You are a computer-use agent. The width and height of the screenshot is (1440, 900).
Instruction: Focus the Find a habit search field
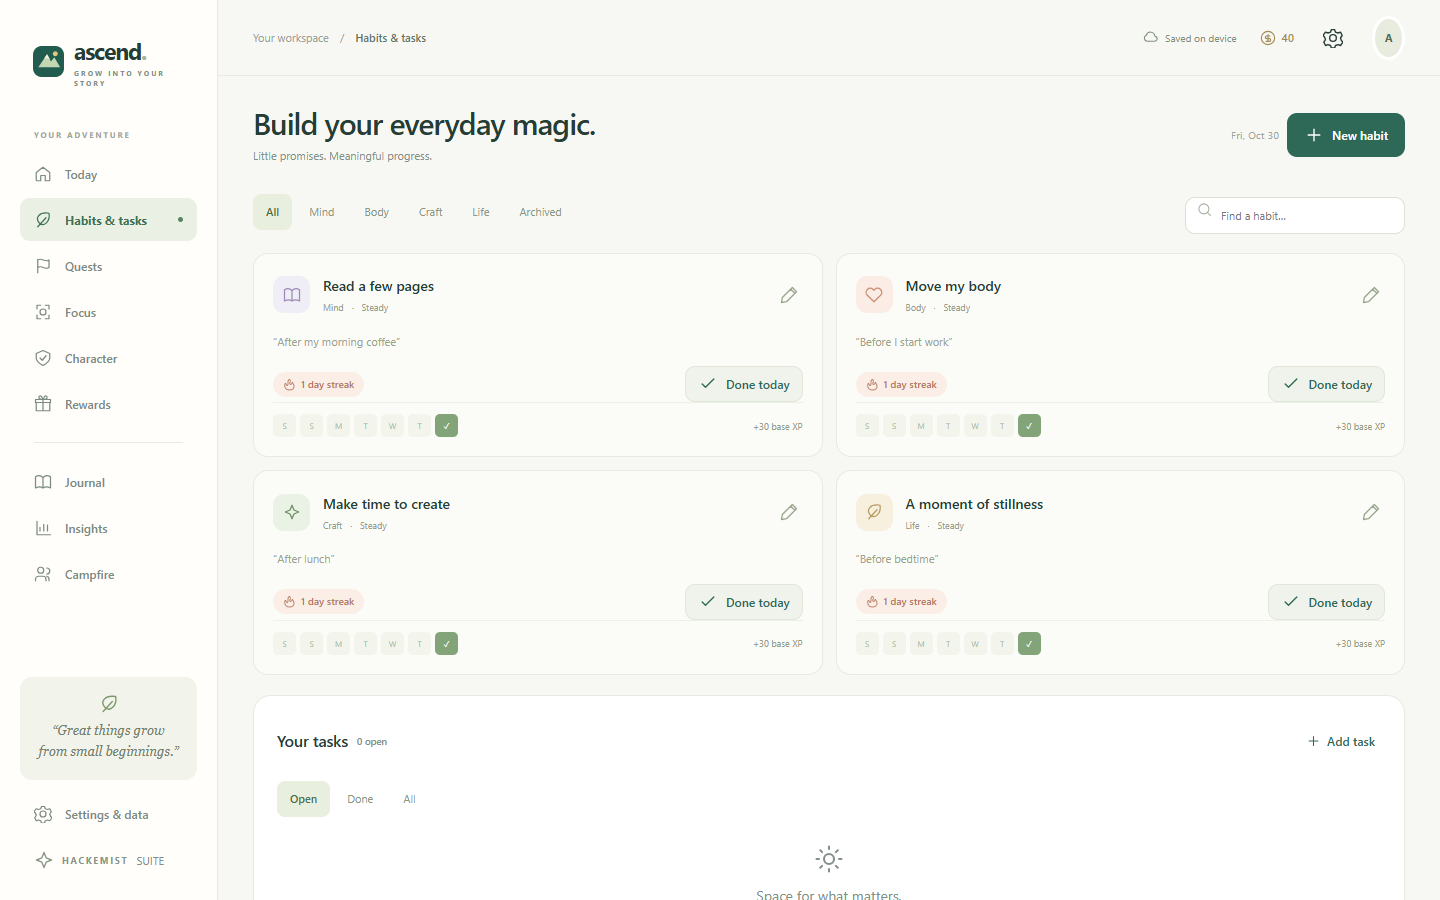pos(1295,215)
